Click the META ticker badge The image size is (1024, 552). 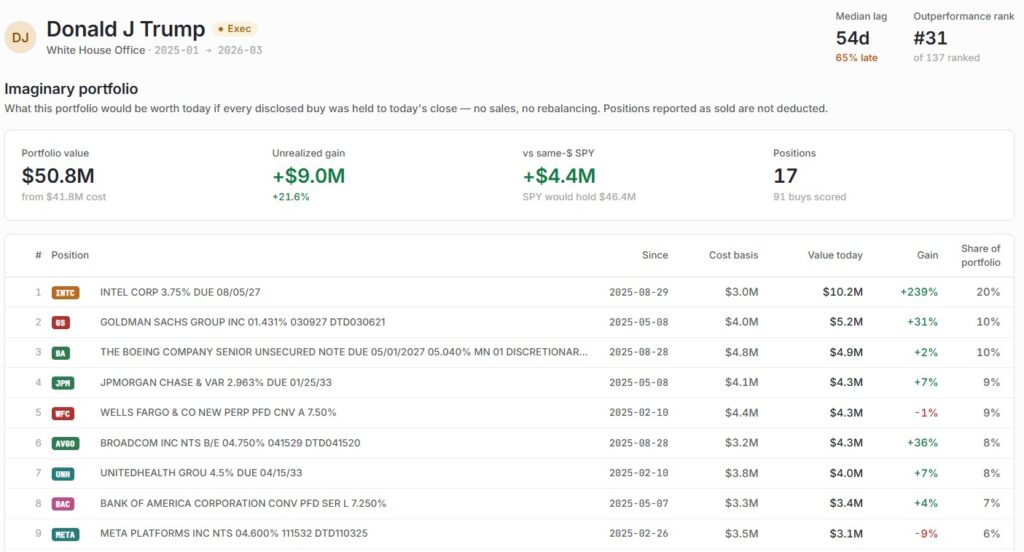pos(65,534)
